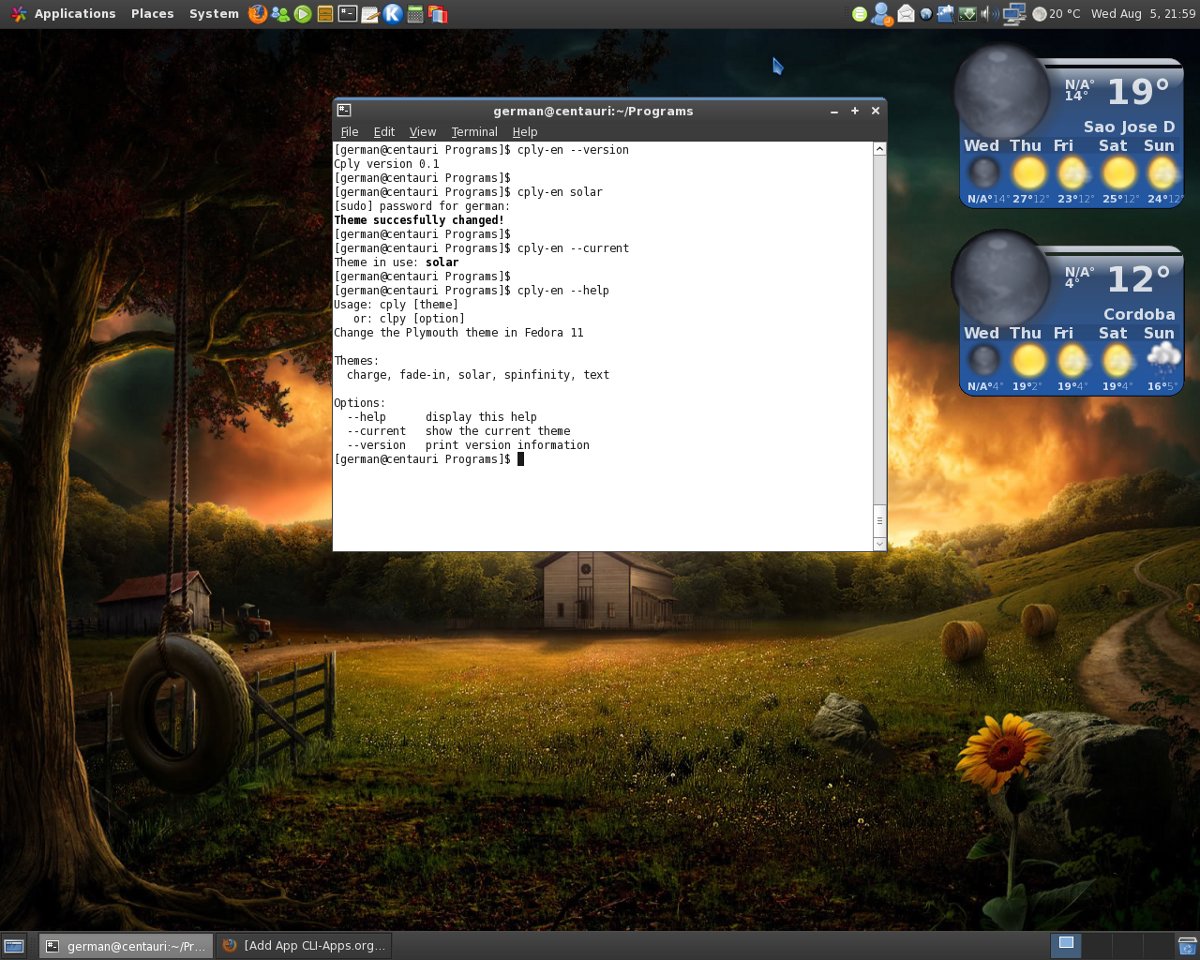Click 12° temperature in Cordoba widget
This screenshot has width=1200, height=960.
pyautogui.click(x=1138, y=279)
